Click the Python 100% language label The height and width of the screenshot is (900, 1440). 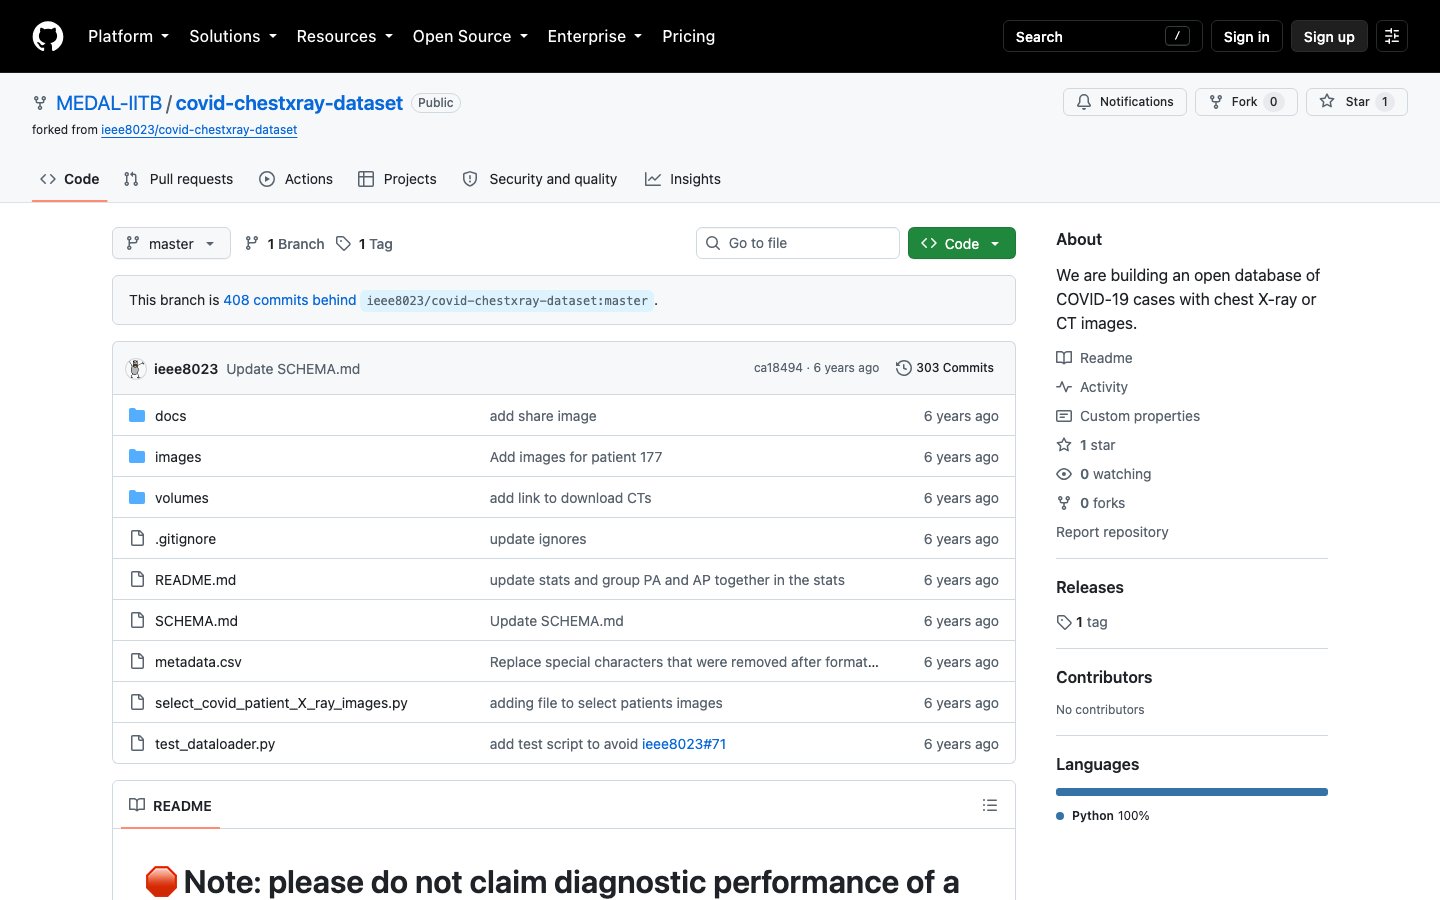(x=1103, y=816)
